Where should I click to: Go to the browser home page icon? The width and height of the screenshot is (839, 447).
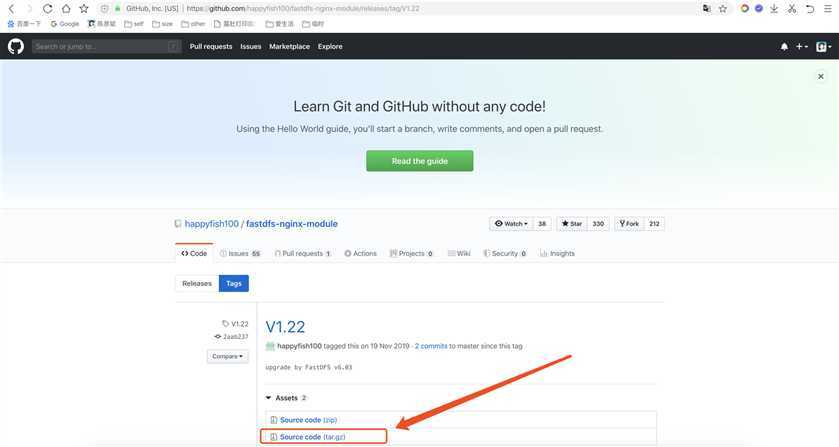(x=66, y=9)
